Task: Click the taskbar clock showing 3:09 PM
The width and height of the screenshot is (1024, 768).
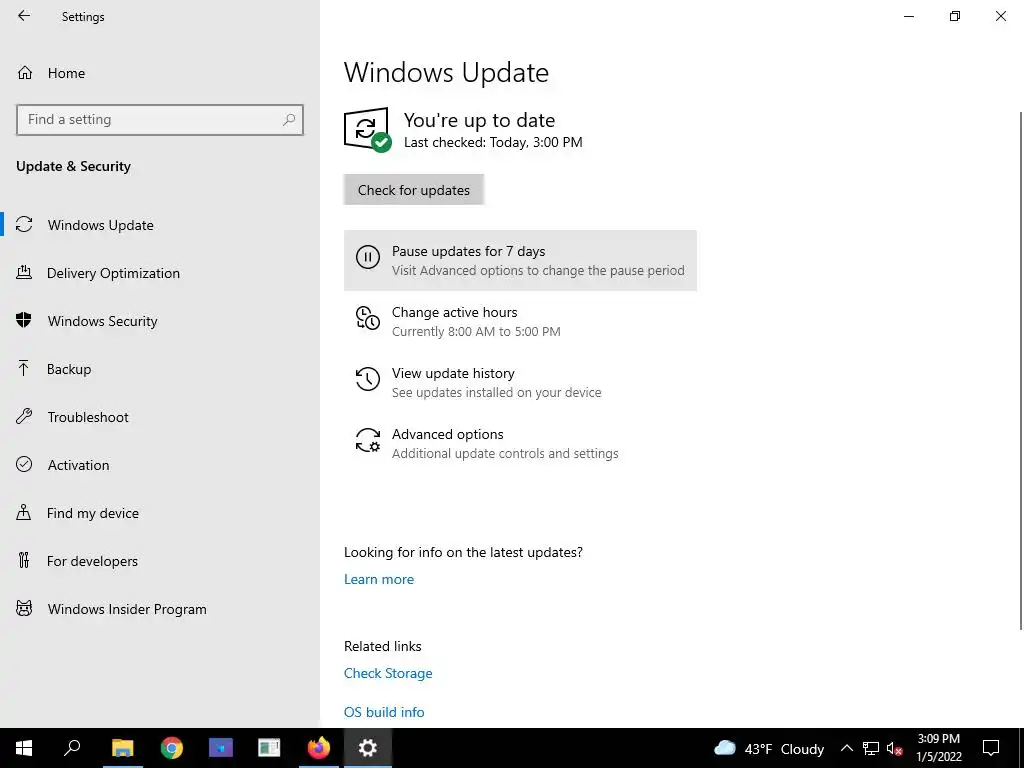Action: [938, 748]
